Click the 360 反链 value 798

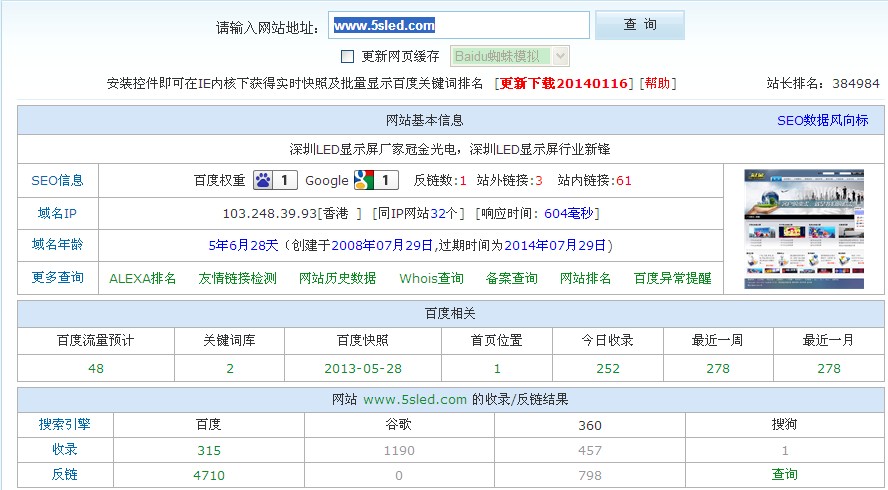click(x=590, y=475)
